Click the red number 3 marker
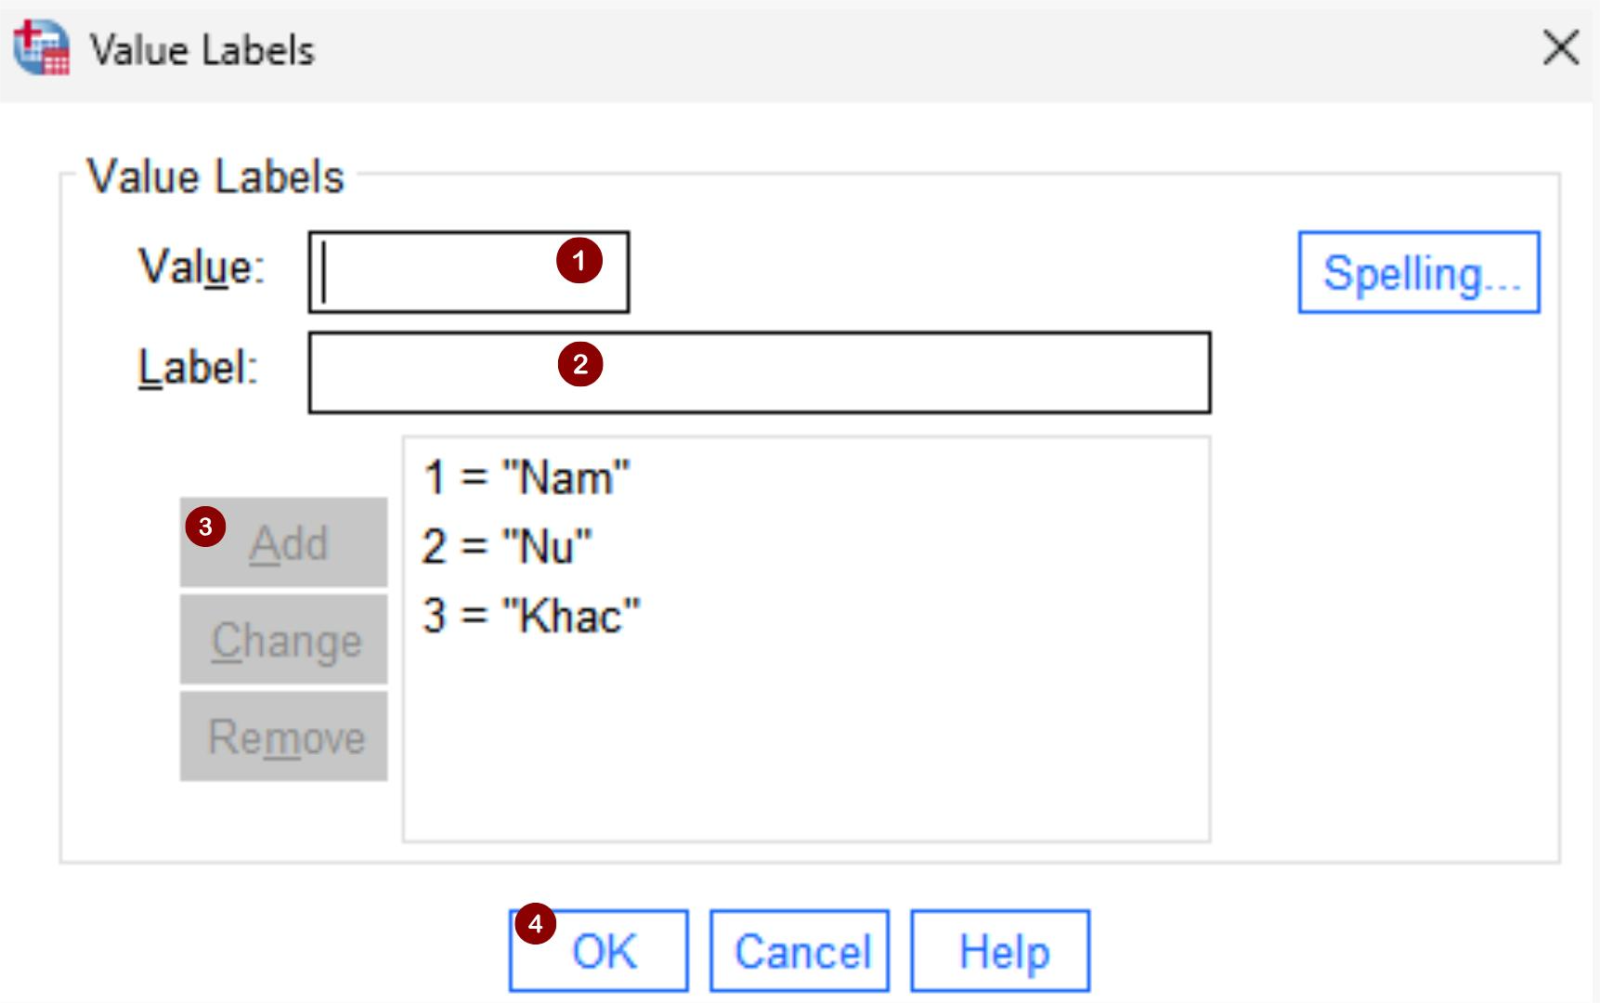This screenshot has height=1003, width=1600. [205, 526]
